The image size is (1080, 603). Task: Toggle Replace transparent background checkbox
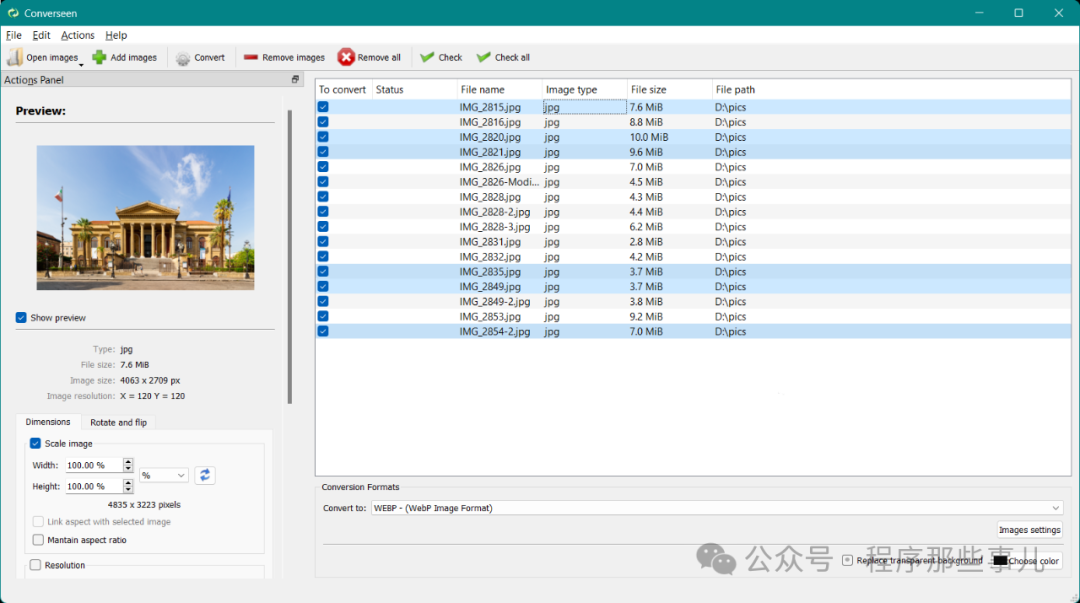point(848,560)
